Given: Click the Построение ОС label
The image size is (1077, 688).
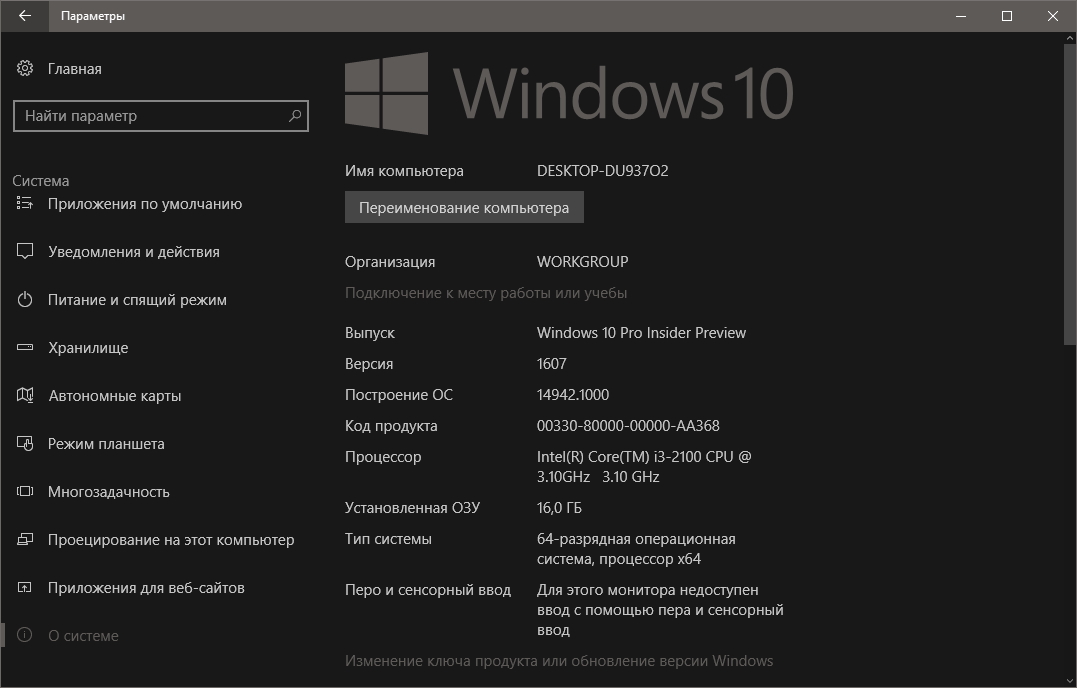Looking at the screenshot, I should click(x=398, y=395).
